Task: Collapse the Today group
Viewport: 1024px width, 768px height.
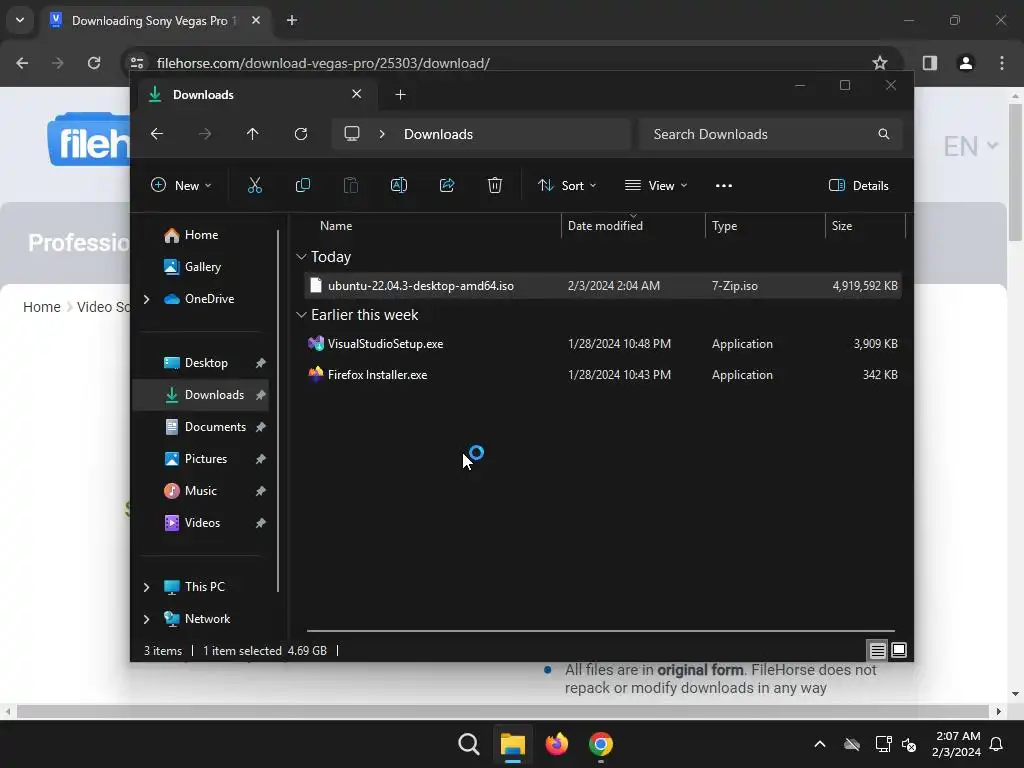Action: click(301, 257)
